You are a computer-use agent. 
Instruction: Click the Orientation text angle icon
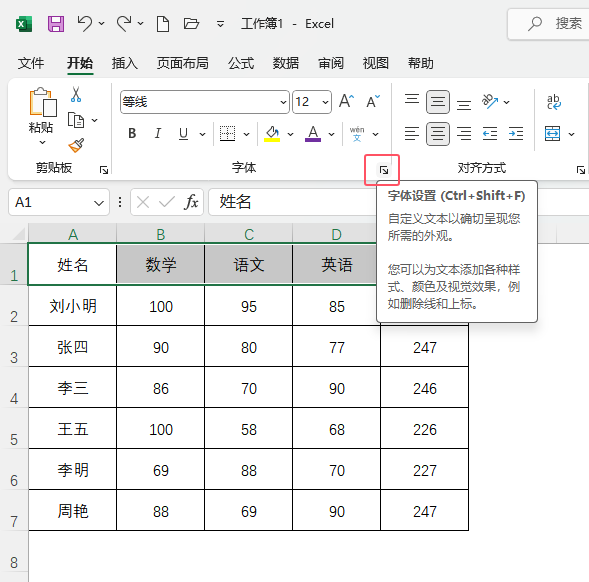tap(490, 101)
